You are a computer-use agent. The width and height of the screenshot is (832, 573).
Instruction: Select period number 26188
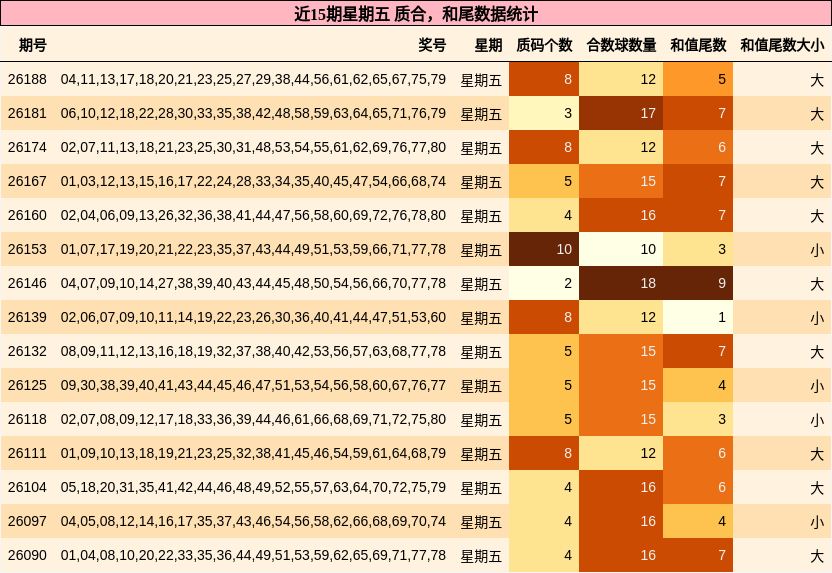coord(27,80)
